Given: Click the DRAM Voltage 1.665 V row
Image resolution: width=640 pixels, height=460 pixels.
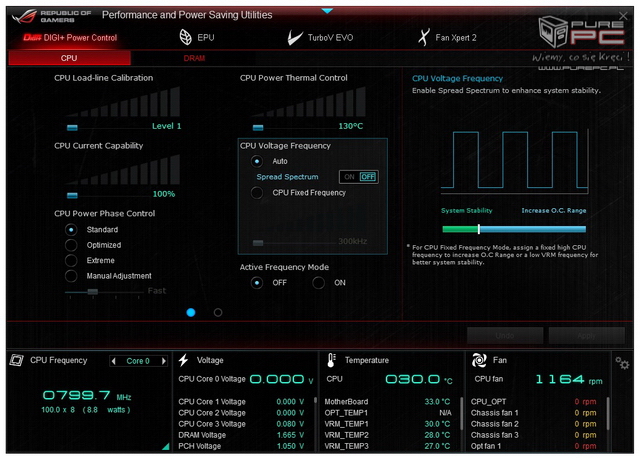Looking at the screenshot, I should (x=241, y=435).
